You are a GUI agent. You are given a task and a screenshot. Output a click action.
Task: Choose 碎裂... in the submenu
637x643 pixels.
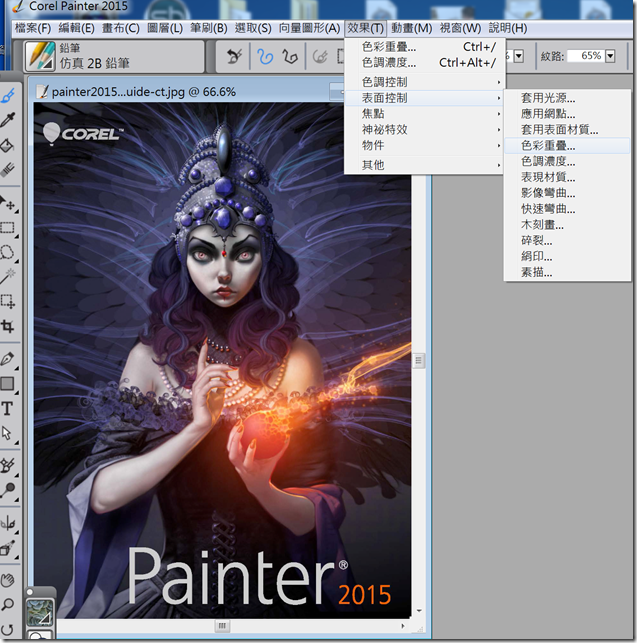[567, 241]
